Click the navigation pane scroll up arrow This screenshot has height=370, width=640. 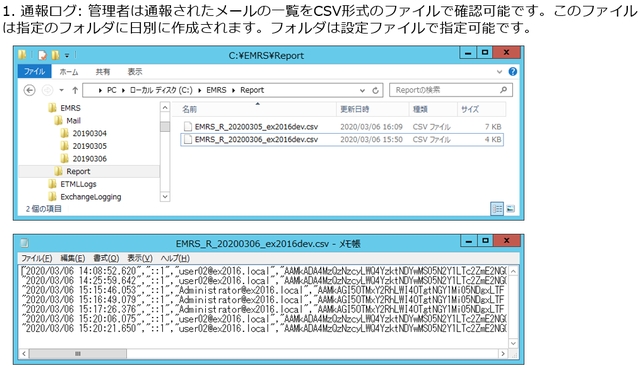pyautogui.click(x=165, y=108)
